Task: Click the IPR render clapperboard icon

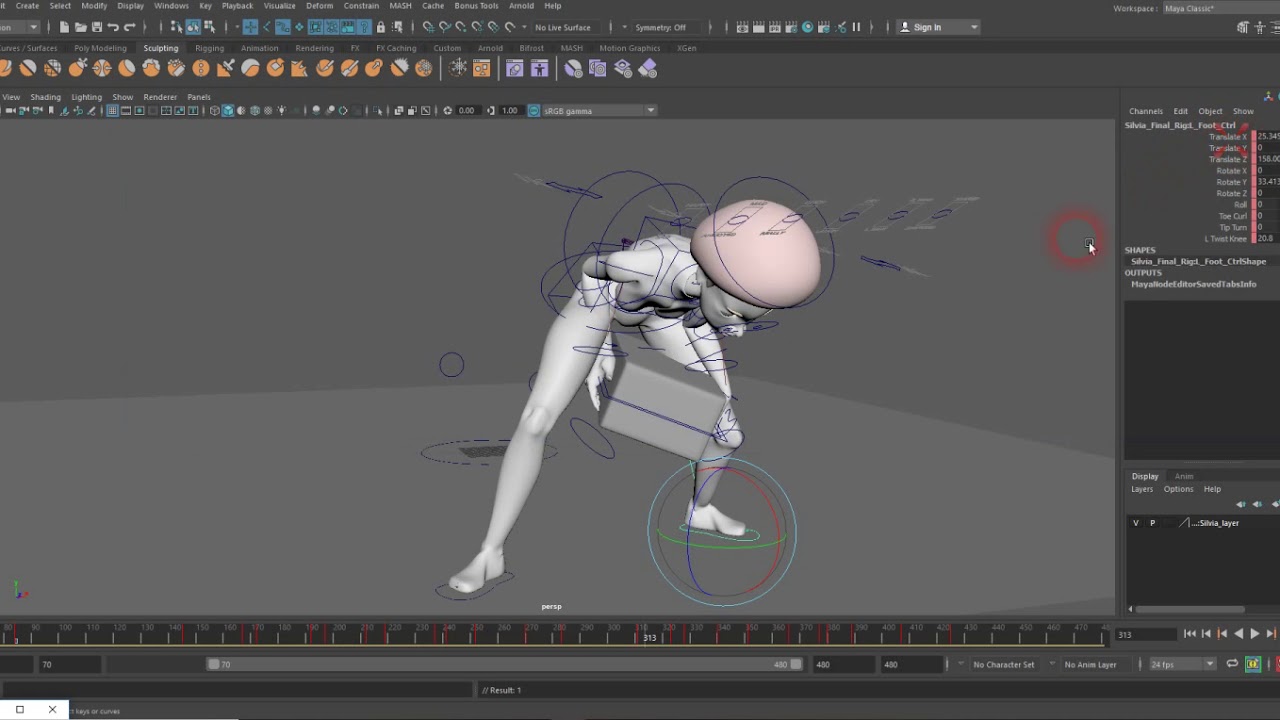Action: 774,27
